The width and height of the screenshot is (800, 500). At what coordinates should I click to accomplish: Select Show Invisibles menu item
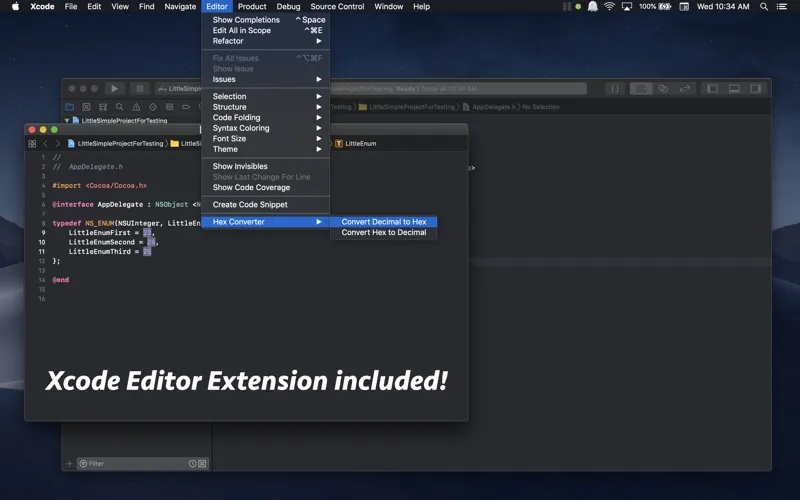click(x=266, y=166)
